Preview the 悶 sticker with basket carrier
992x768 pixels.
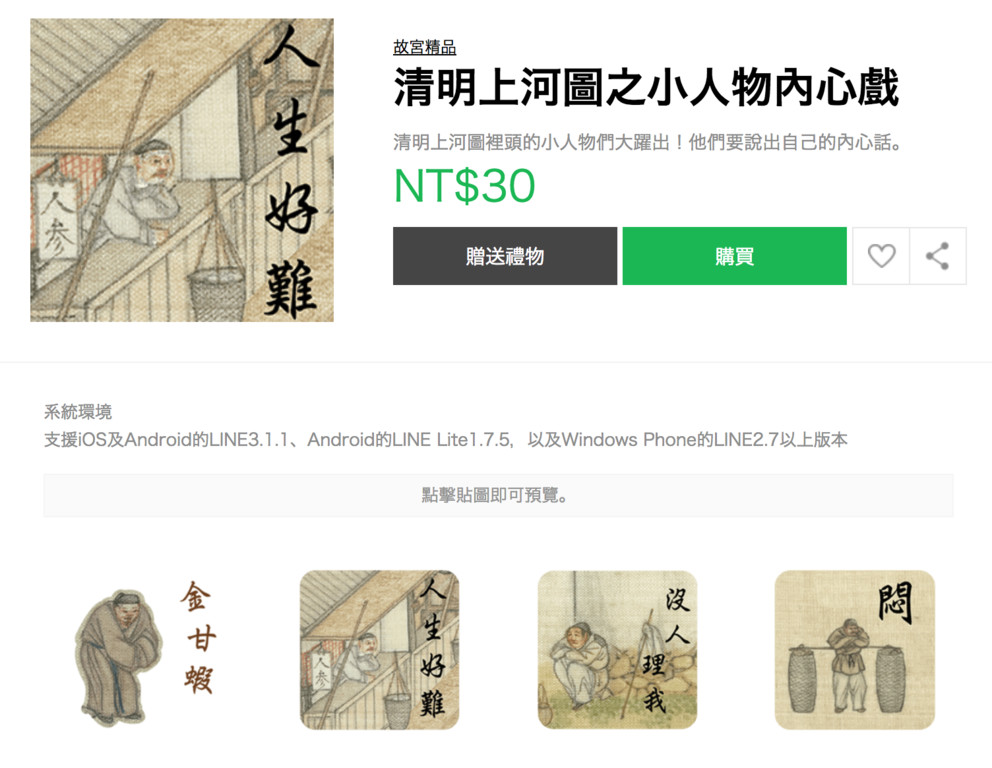click(855, 650)
